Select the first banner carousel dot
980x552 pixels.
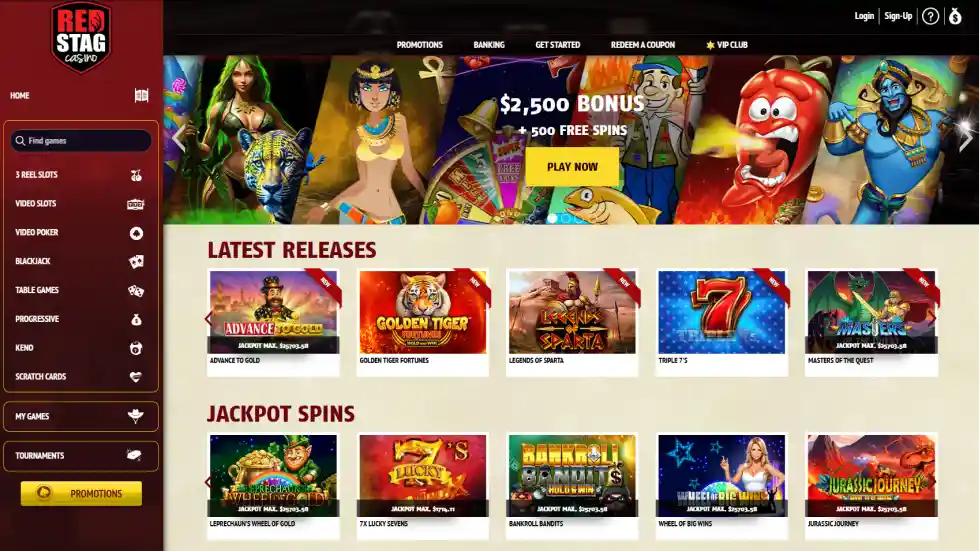pyautogui.click(x=552, y=218)
